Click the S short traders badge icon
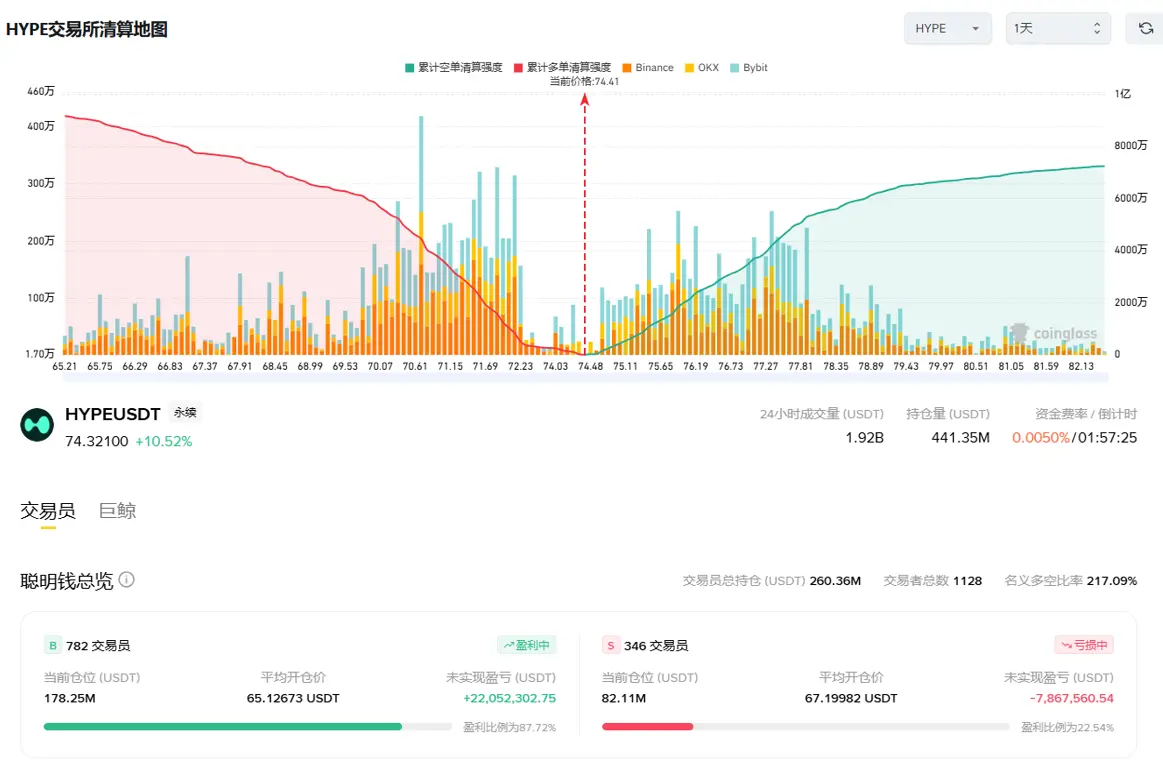 [x=610, y=645]
